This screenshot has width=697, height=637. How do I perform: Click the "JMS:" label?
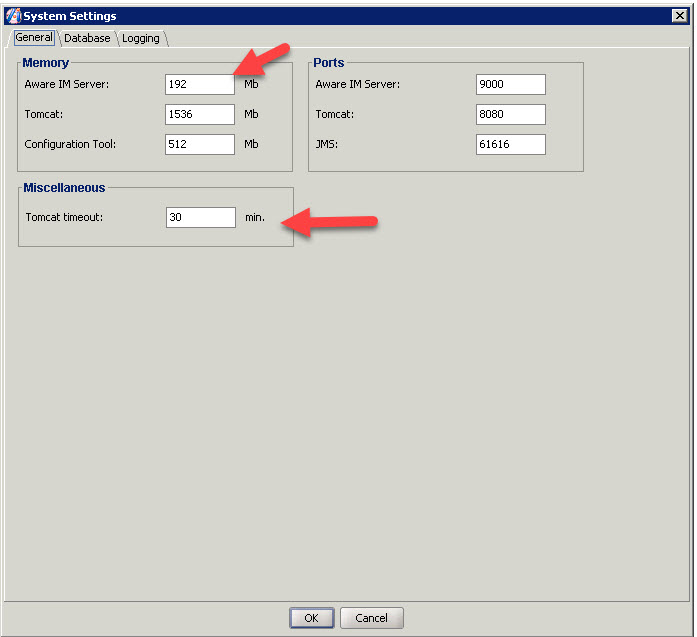[327, 144]
